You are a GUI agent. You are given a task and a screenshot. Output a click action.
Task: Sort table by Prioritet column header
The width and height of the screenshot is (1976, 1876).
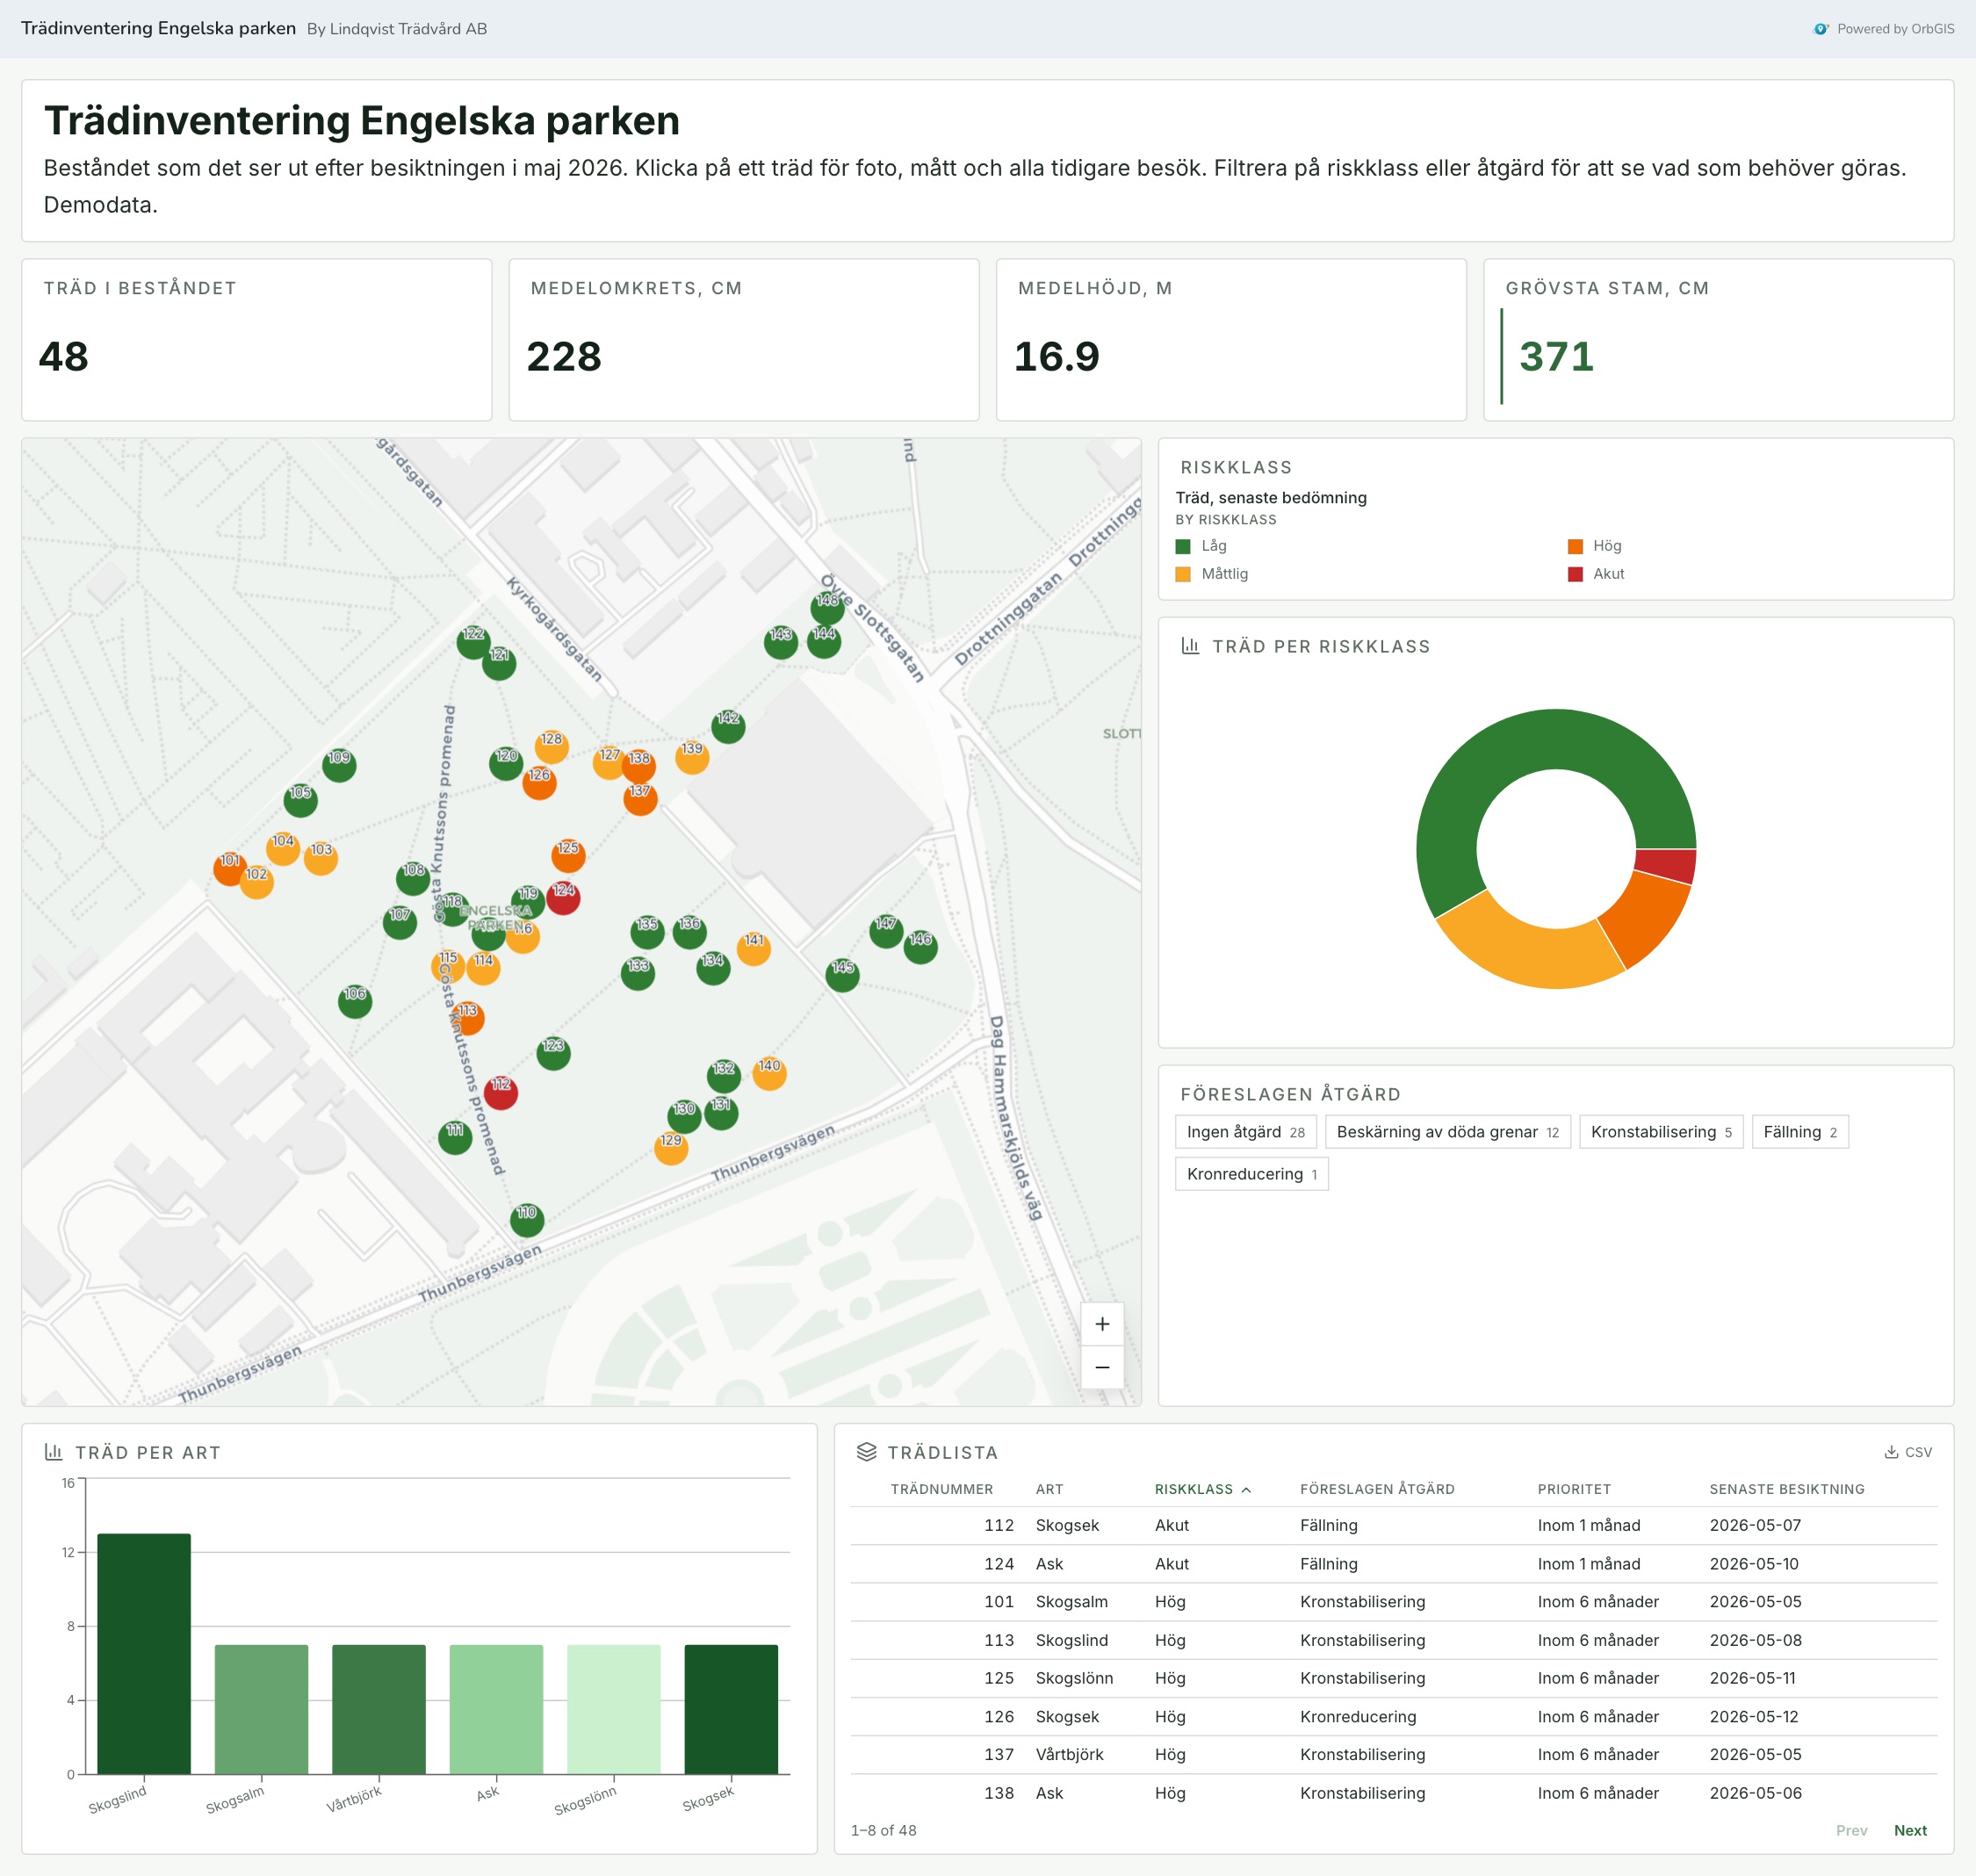(1574, 1489)
